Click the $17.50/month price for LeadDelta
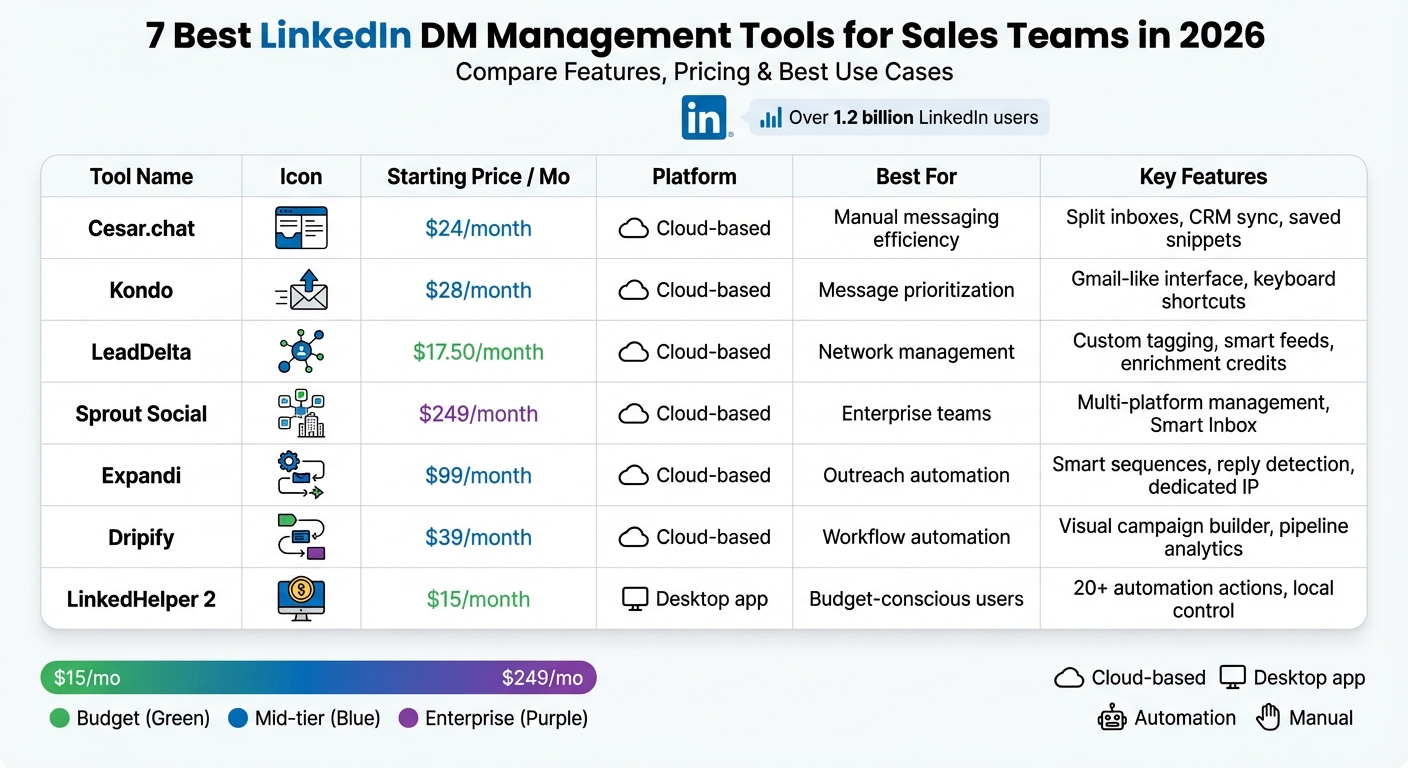 tap(478, 351)
